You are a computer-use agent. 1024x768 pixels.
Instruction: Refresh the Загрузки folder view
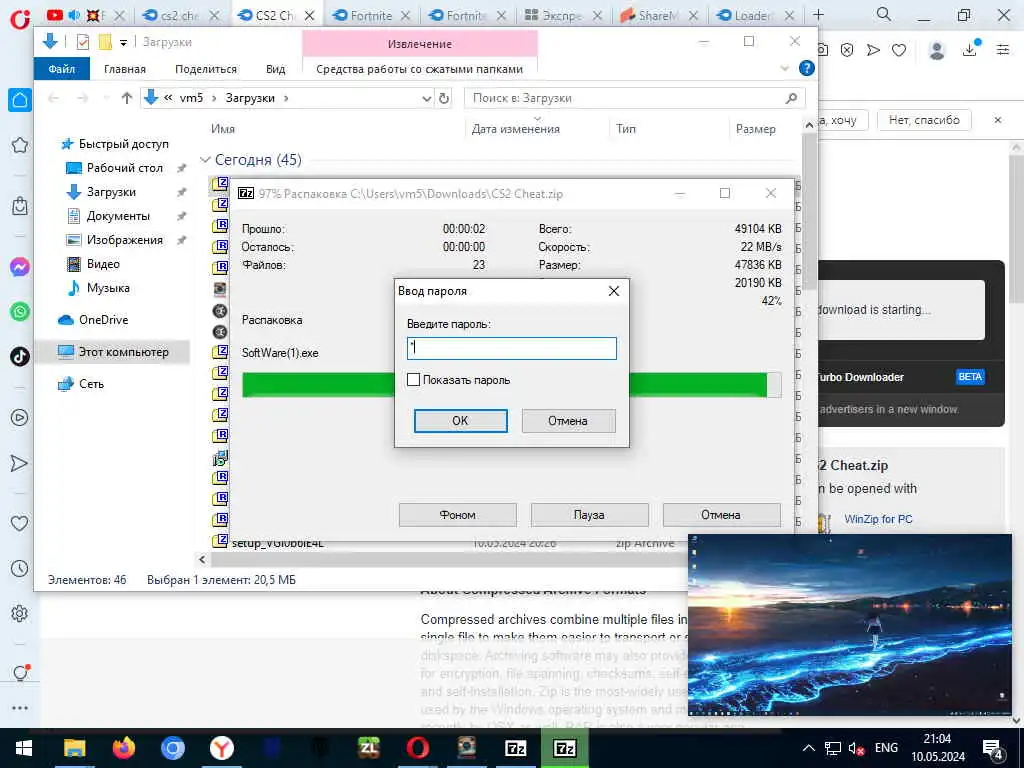(444, 98)
